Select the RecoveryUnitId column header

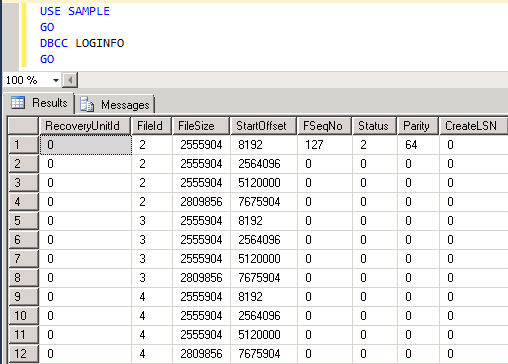coord(85,126)
